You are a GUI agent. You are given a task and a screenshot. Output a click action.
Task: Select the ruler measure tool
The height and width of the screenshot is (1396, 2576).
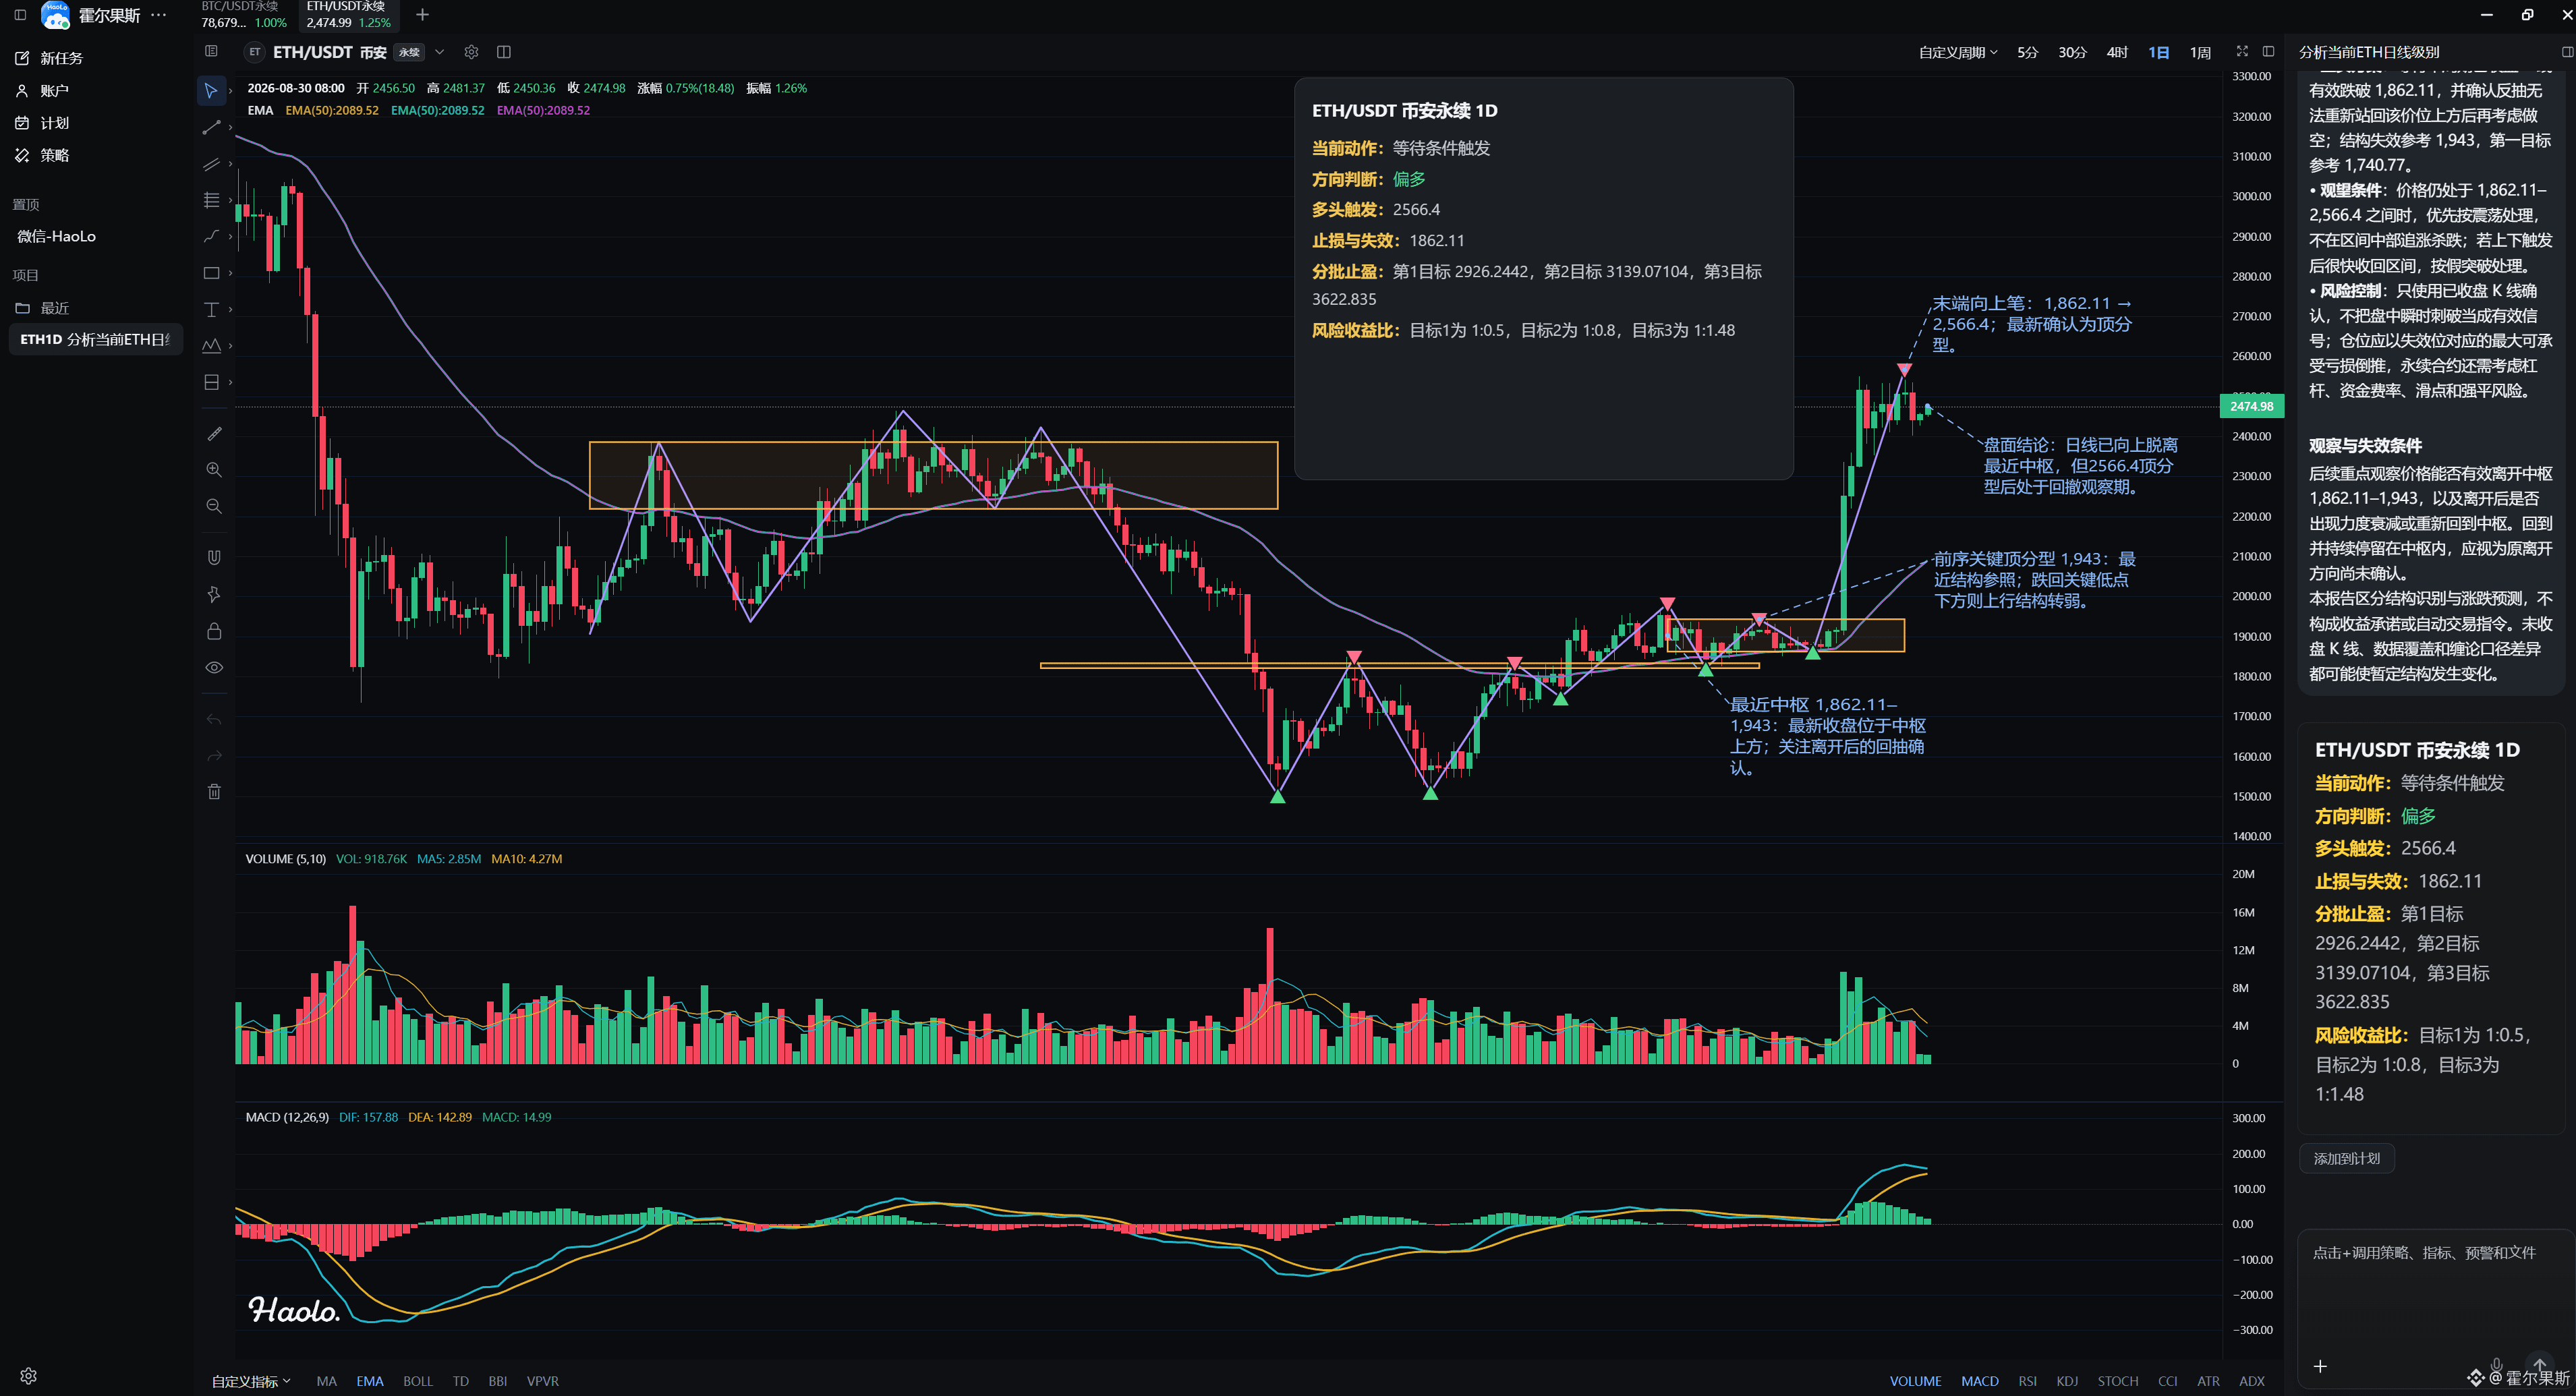pos(214,433)
